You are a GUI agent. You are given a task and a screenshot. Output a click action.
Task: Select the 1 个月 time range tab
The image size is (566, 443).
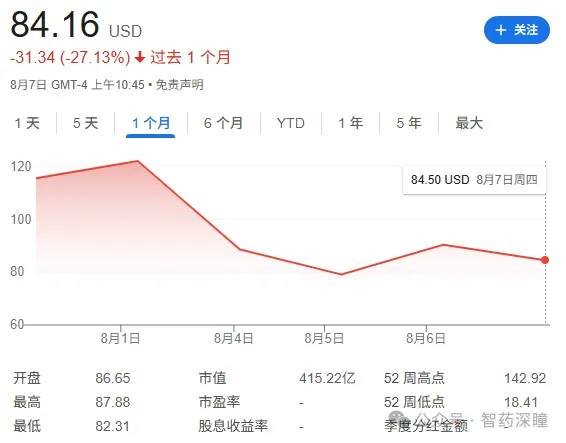pyautogui.click(x=151, y=123)
